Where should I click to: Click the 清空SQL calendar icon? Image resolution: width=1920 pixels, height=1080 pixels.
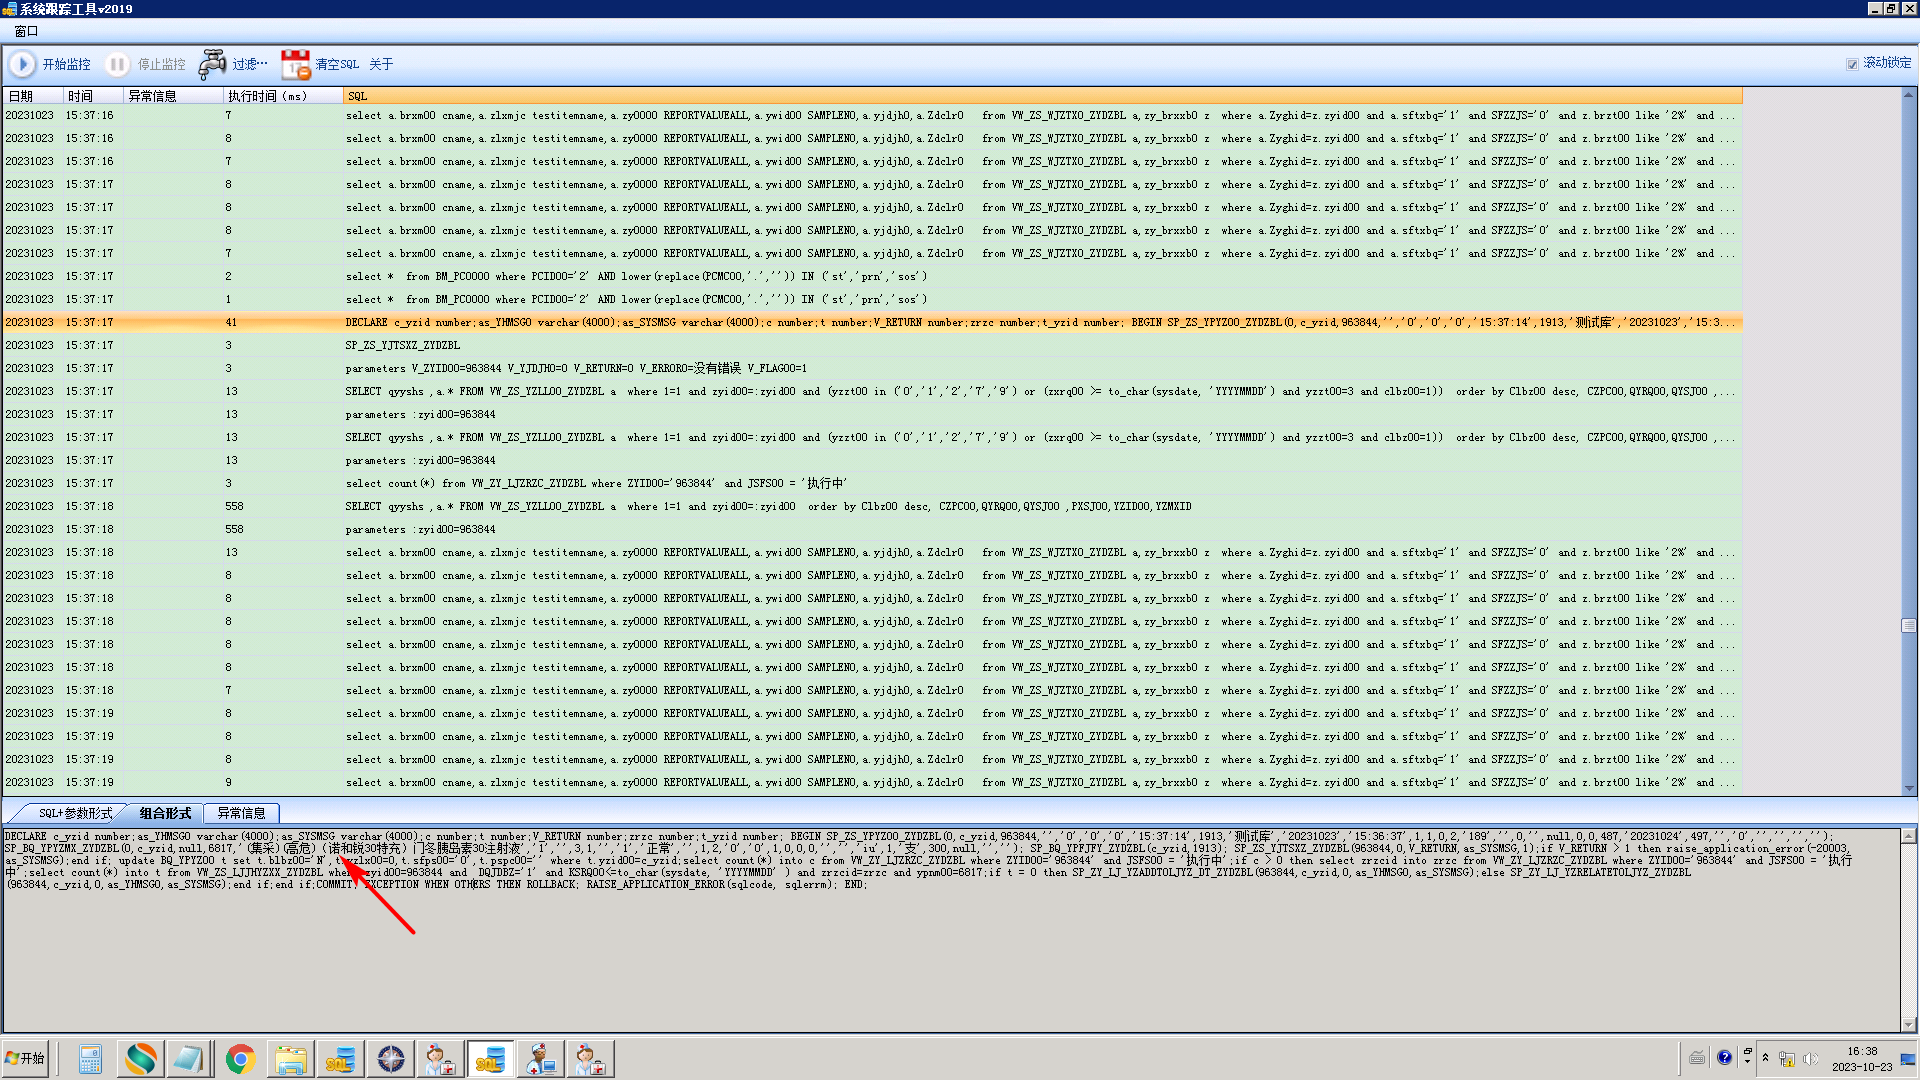pyautogui.click(x=295, y=64)
